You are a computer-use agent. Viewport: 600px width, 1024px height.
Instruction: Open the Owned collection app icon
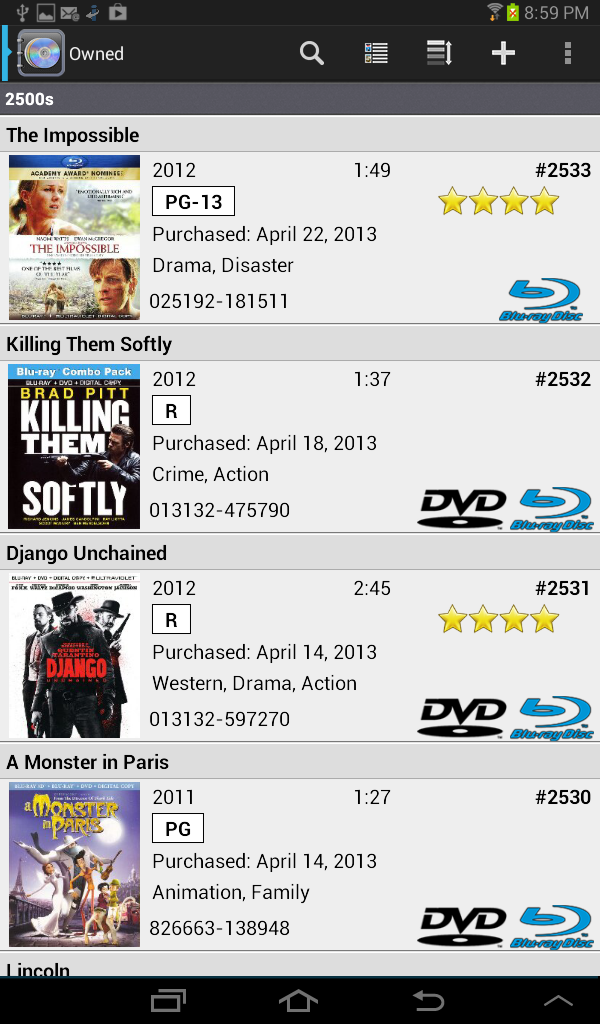pyautogui.click(x=40, y=53)
